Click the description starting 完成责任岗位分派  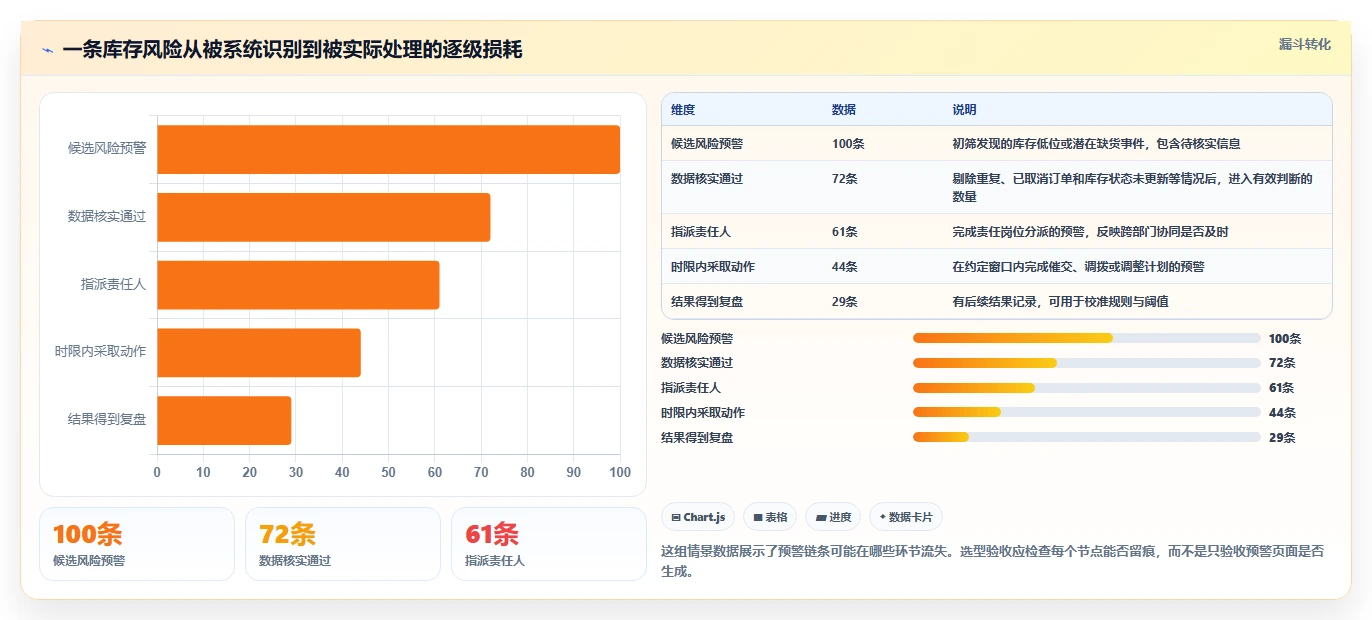click(x=1090, y=232)
